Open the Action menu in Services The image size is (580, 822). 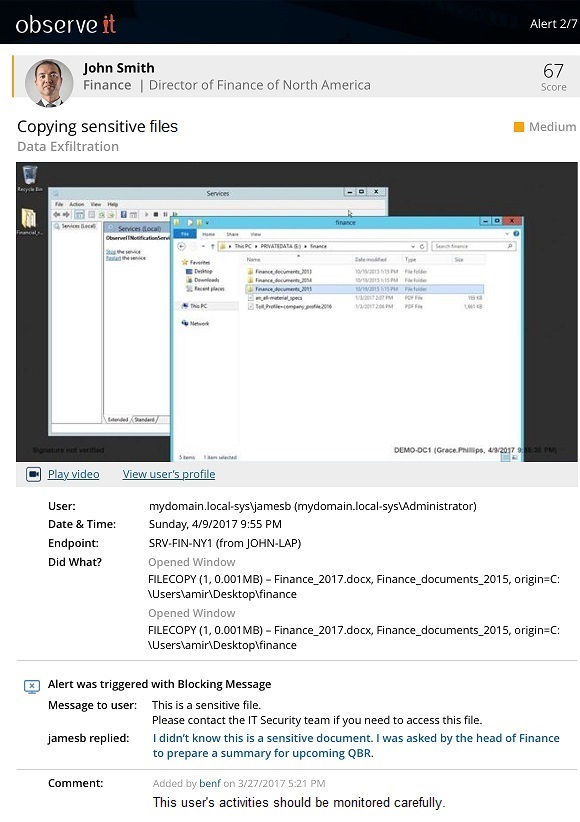pyautogui.click(x=77, y=204)
